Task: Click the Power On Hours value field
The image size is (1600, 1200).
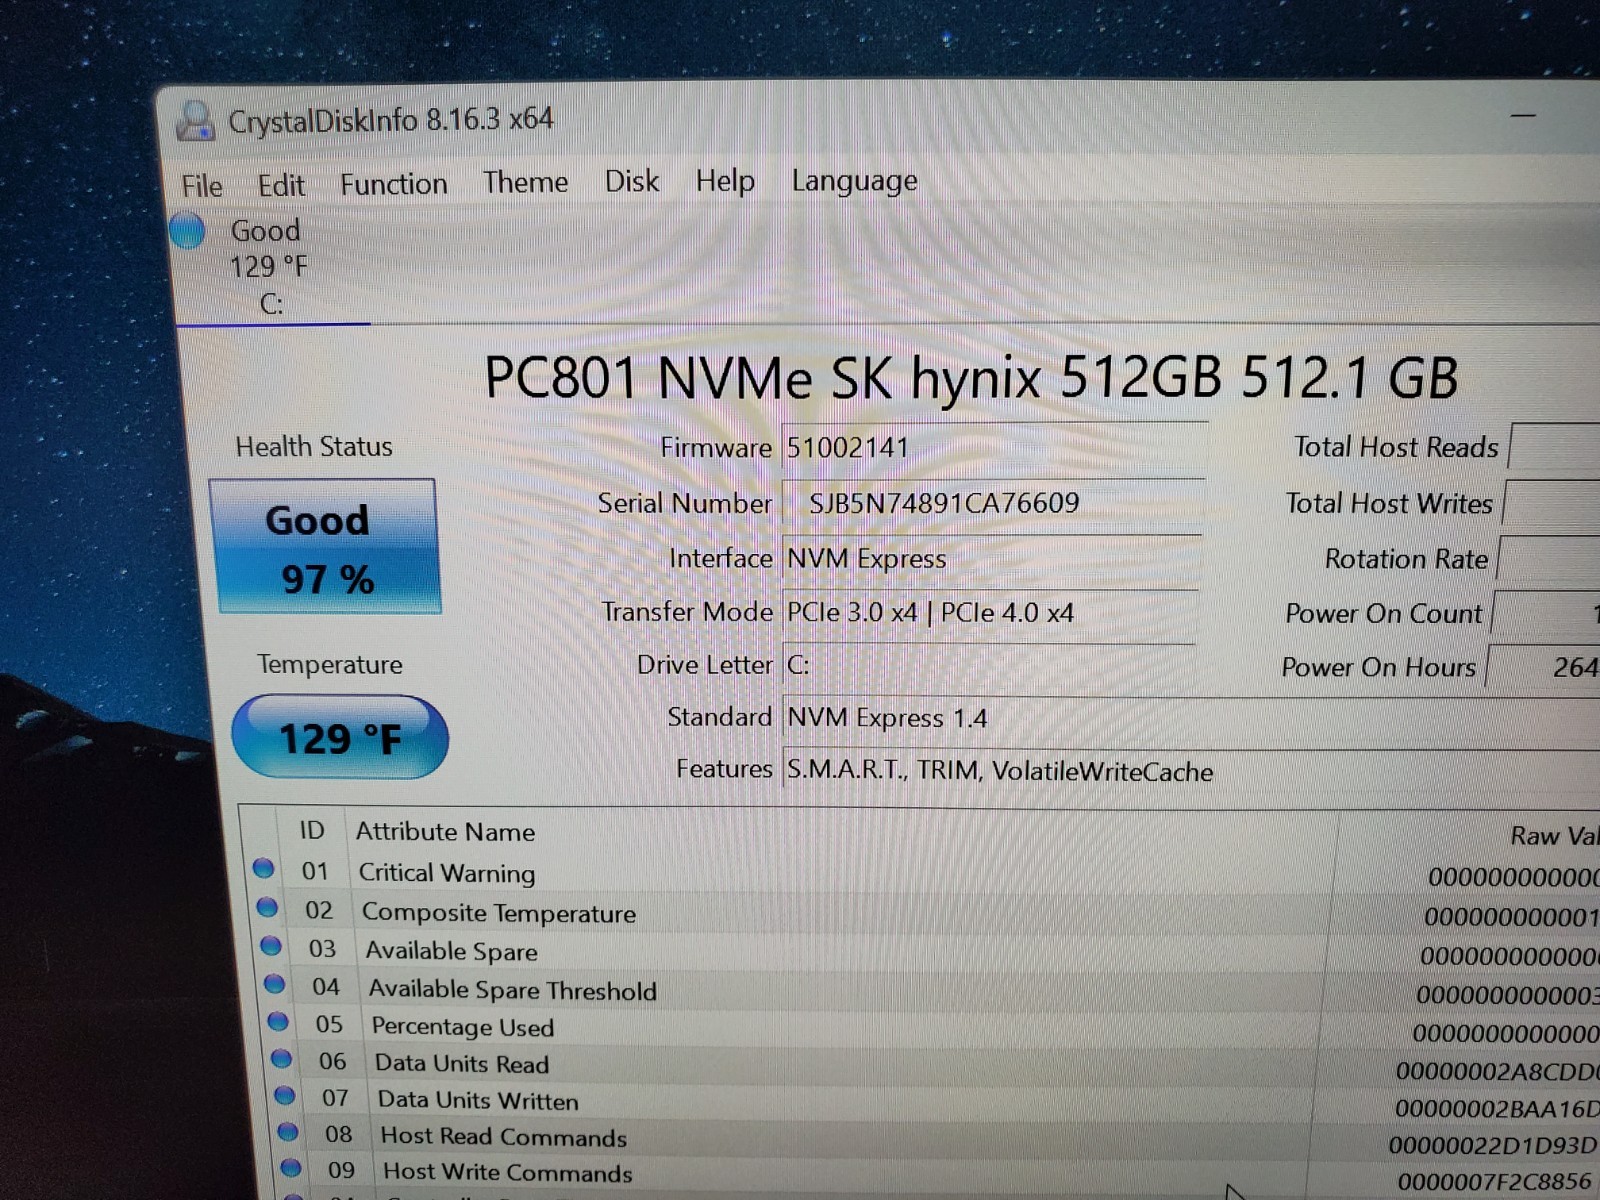Action: (x=1543, y=666)
